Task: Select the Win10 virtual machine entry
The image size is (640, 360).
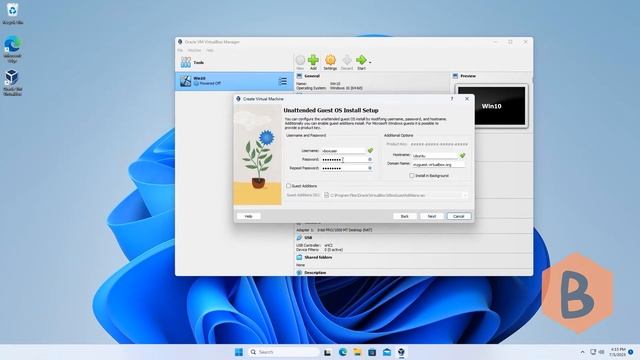Action: [x=234, y=81]
